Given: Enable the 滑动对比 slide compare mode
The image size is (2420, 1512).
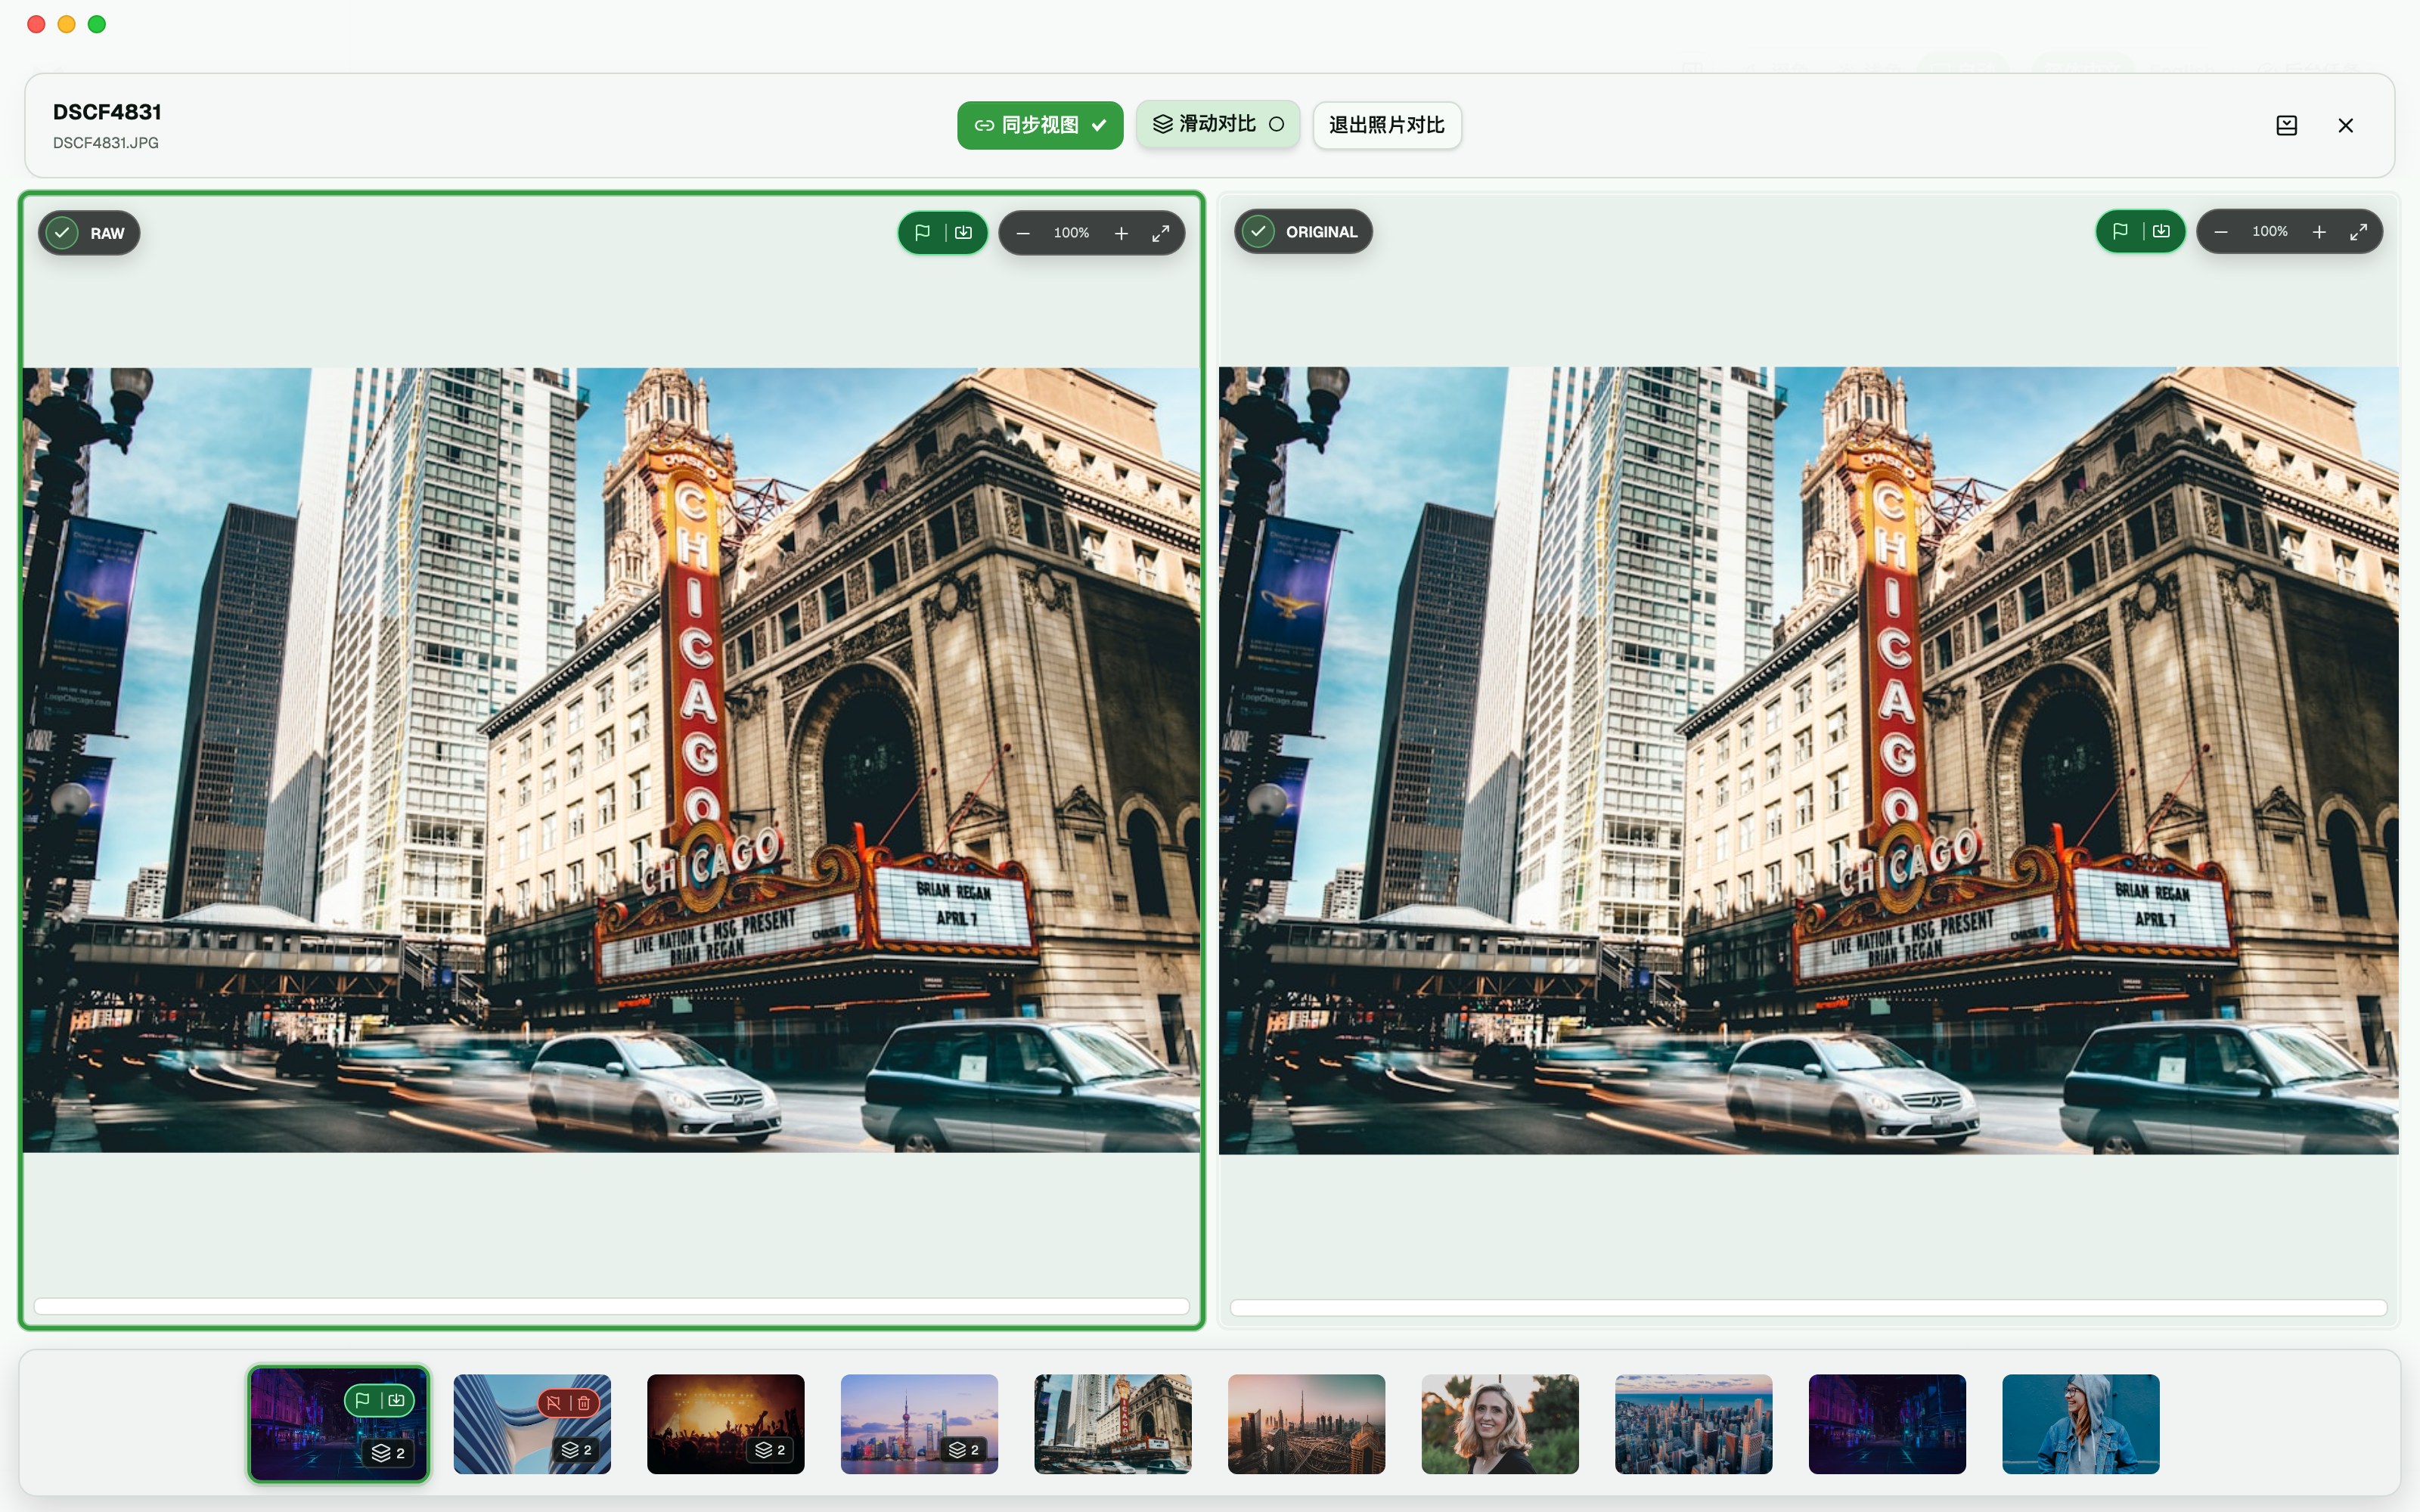Looking at the screenshot, I should pos(1218,124).
